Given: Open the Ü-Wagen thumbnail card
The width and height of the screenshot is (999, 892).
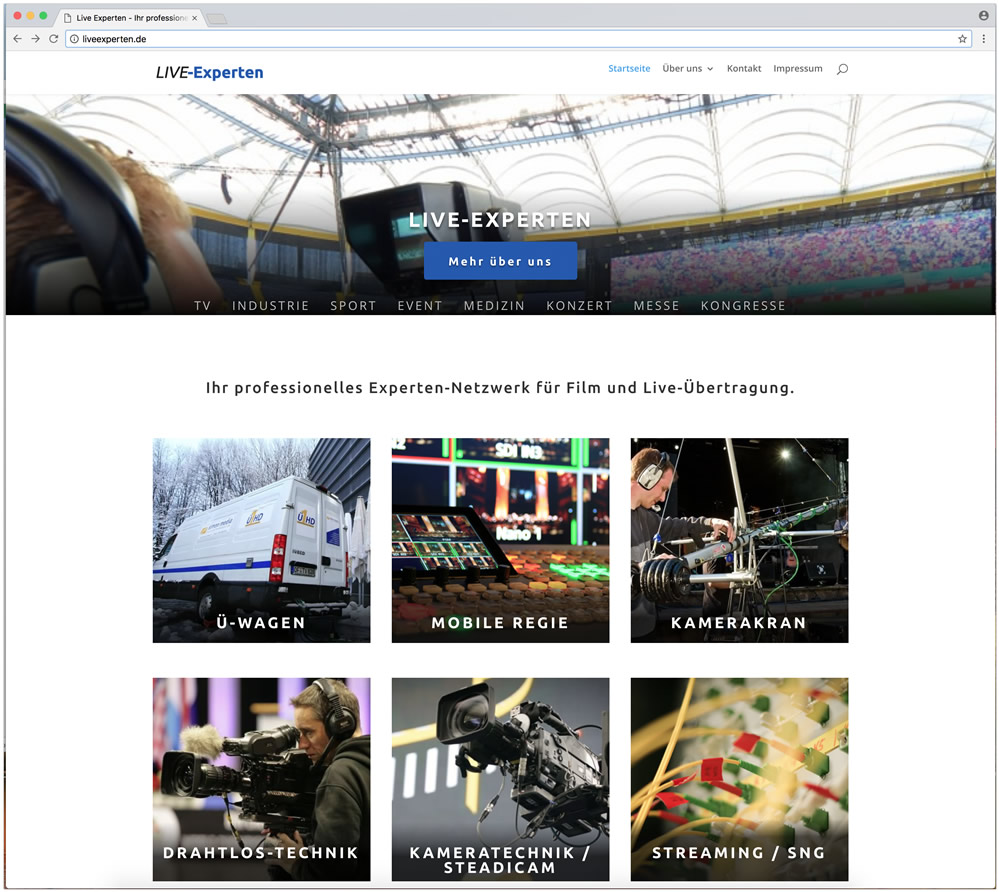Looking at the screenshot, I should click(x=261, y=540).
